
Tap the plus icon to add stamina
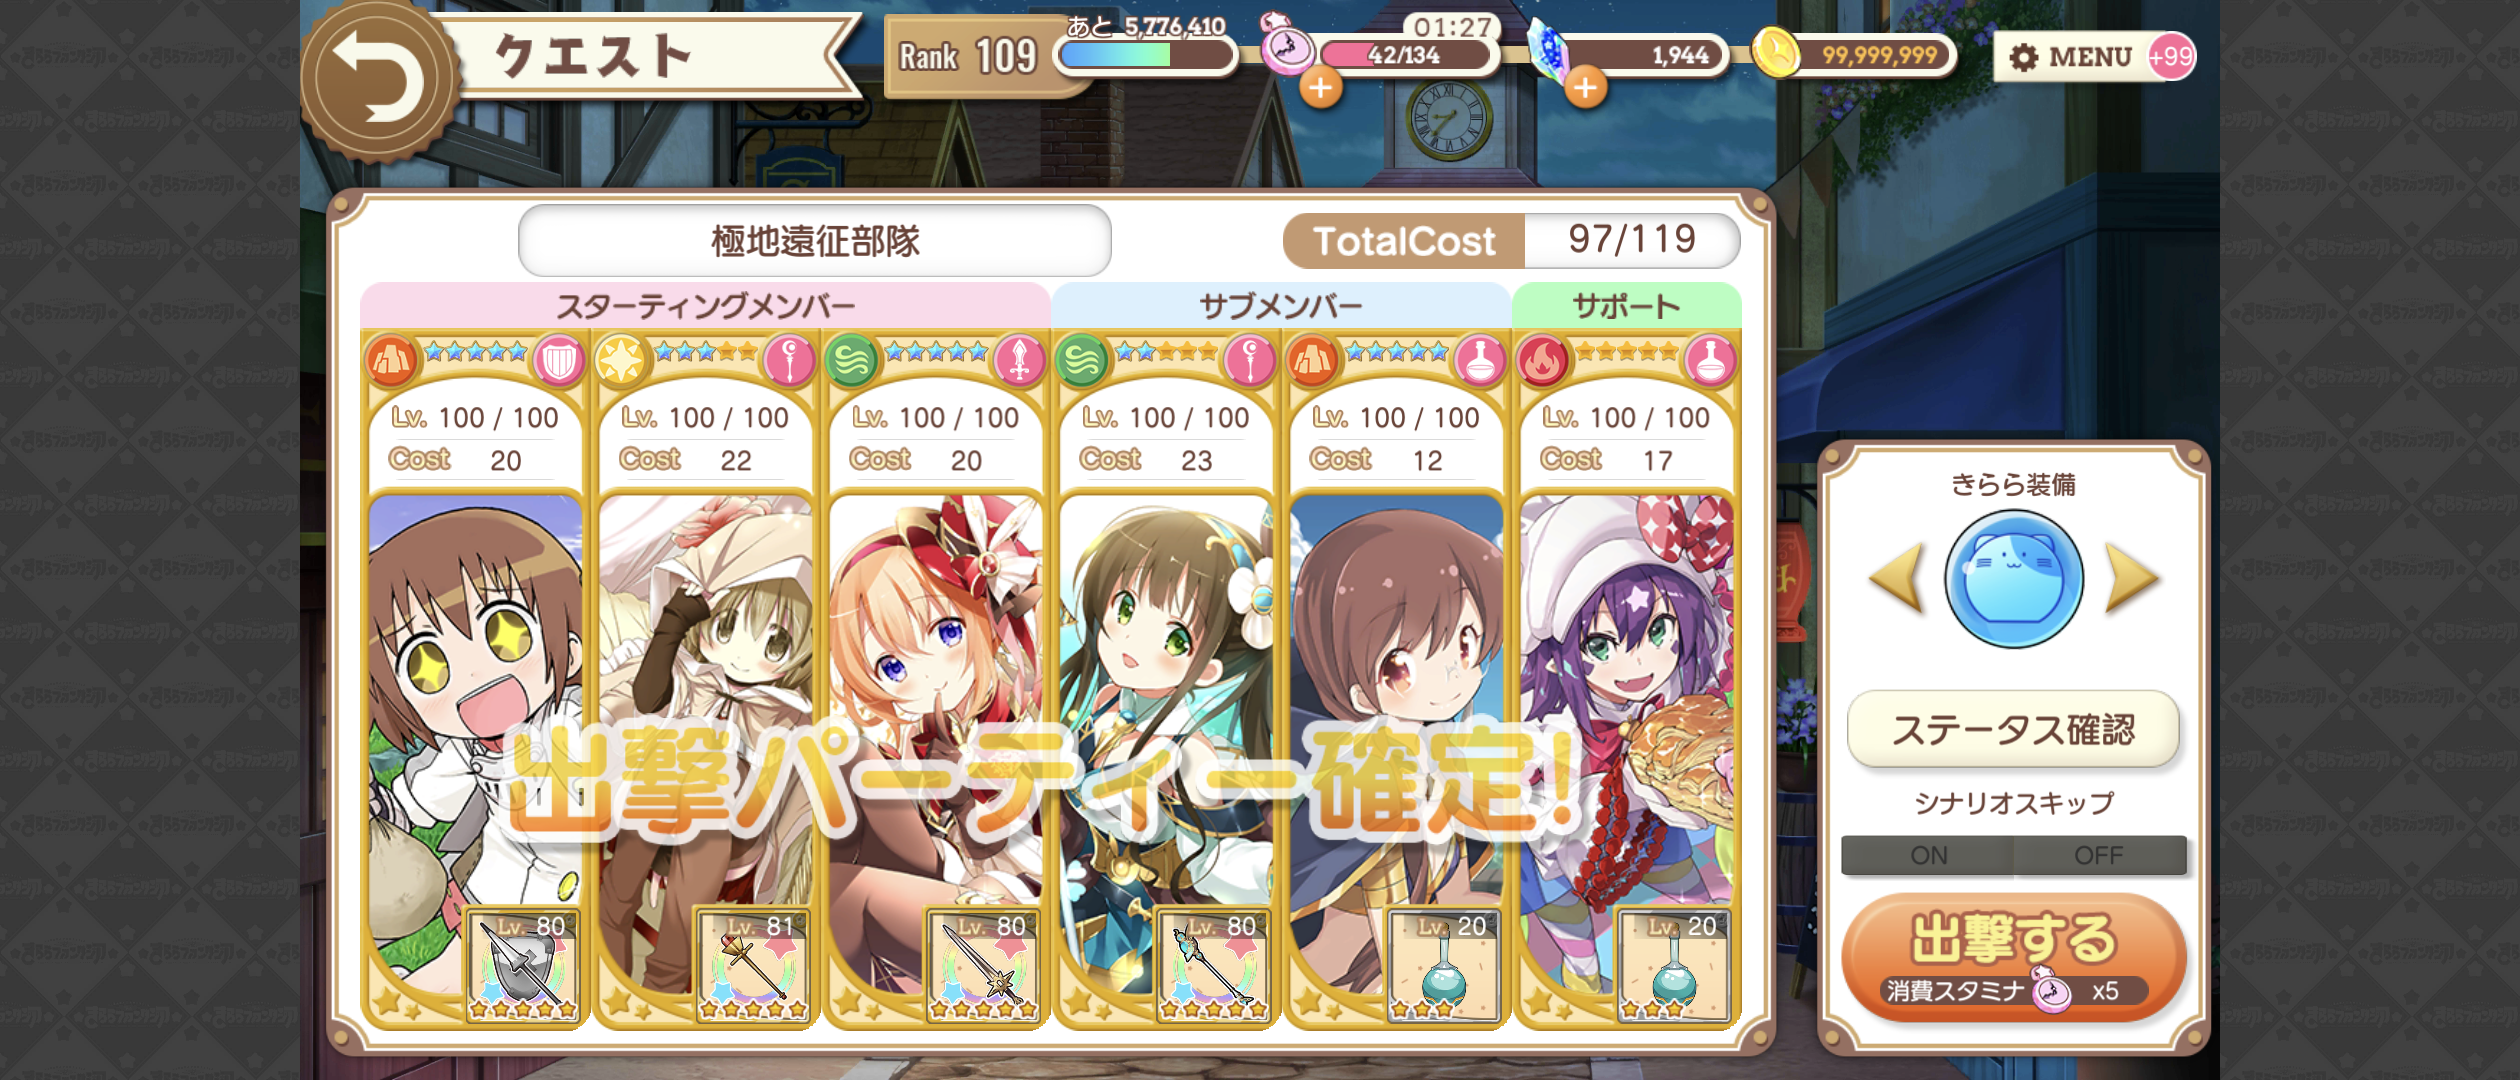point(1321,88)
